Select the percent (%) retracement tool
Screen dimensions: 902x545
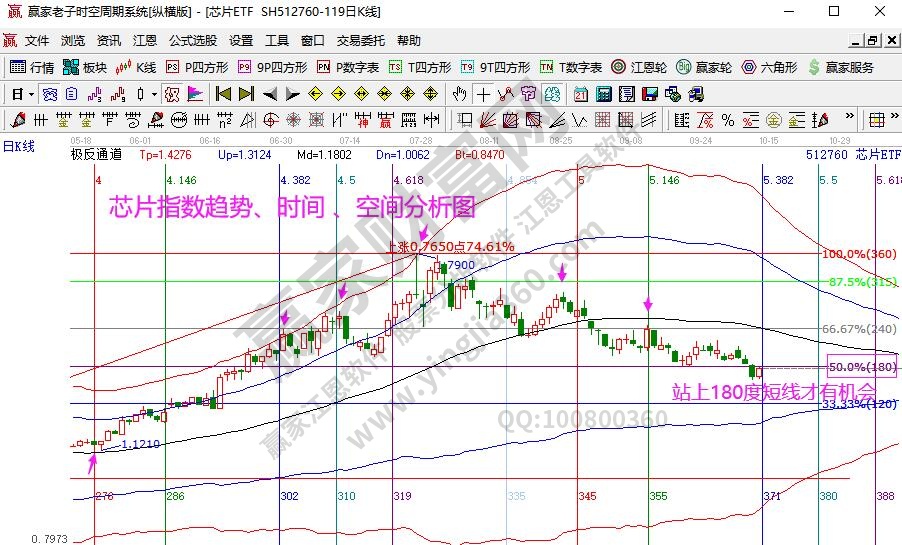[727, 120]
